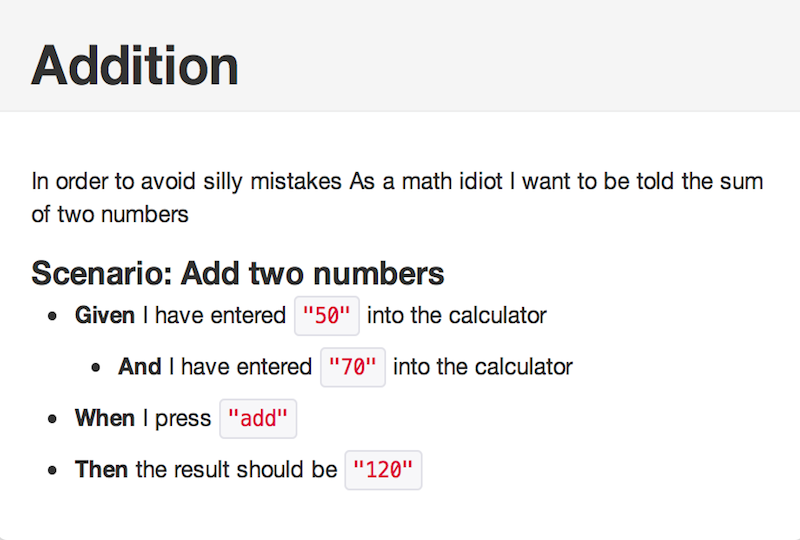
Task: Click "into the calculator" after "70"
Action: [483, 367]
